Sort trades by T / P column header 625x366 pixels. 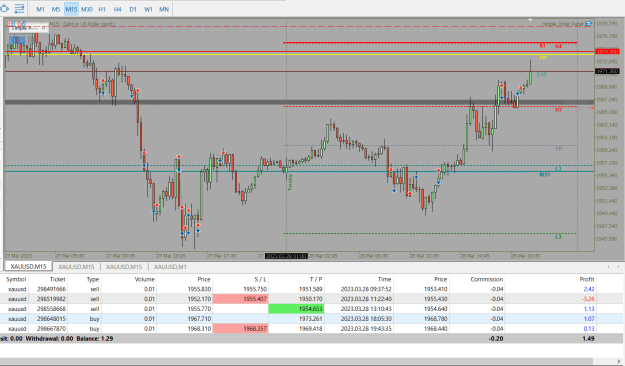click(316, 279)
